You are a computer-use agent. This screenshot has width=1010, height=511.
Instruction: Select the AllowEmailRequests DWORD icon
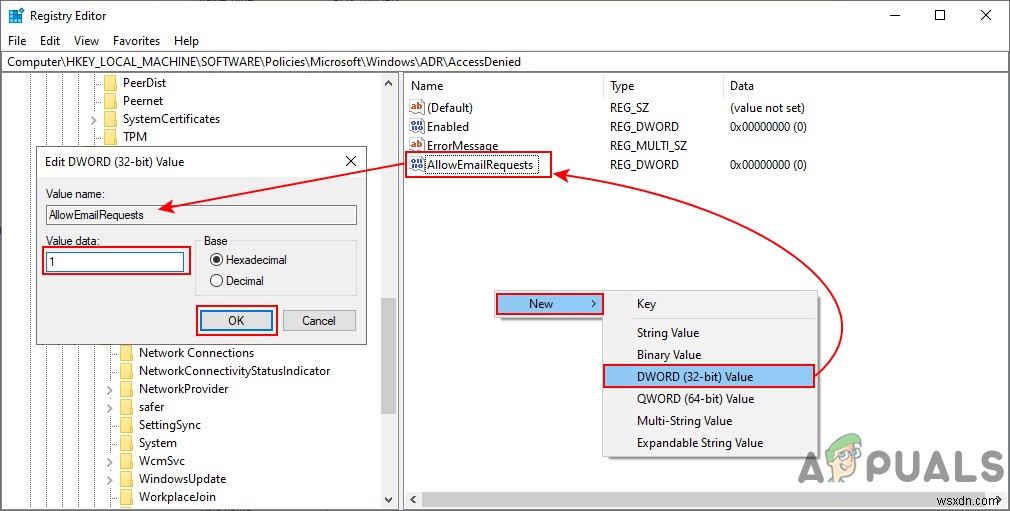(x=417, y=164)
